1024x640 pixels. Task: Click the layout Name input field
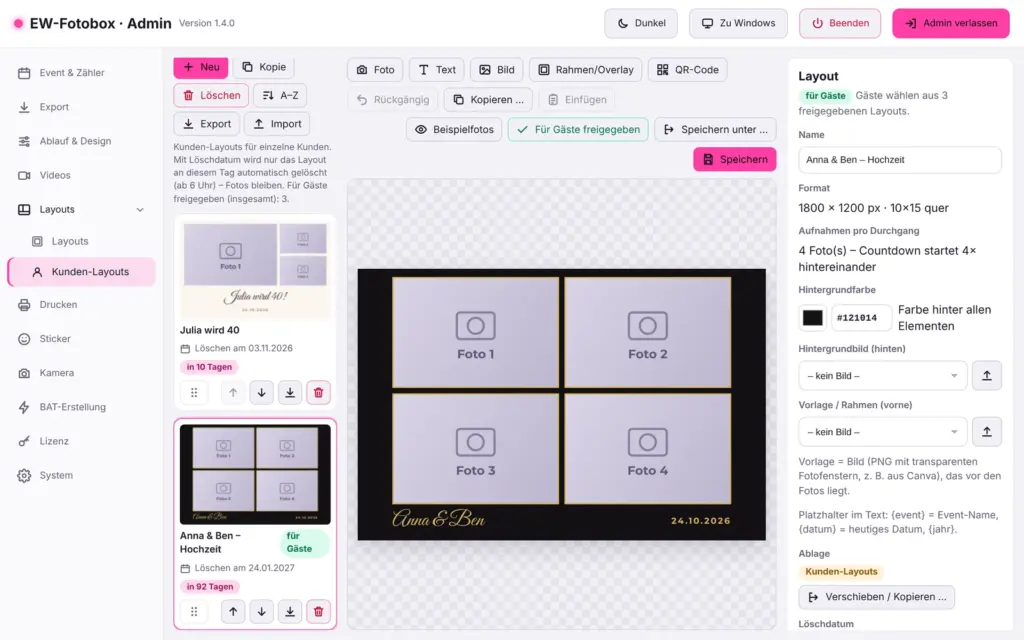click(x=899, y=160)
